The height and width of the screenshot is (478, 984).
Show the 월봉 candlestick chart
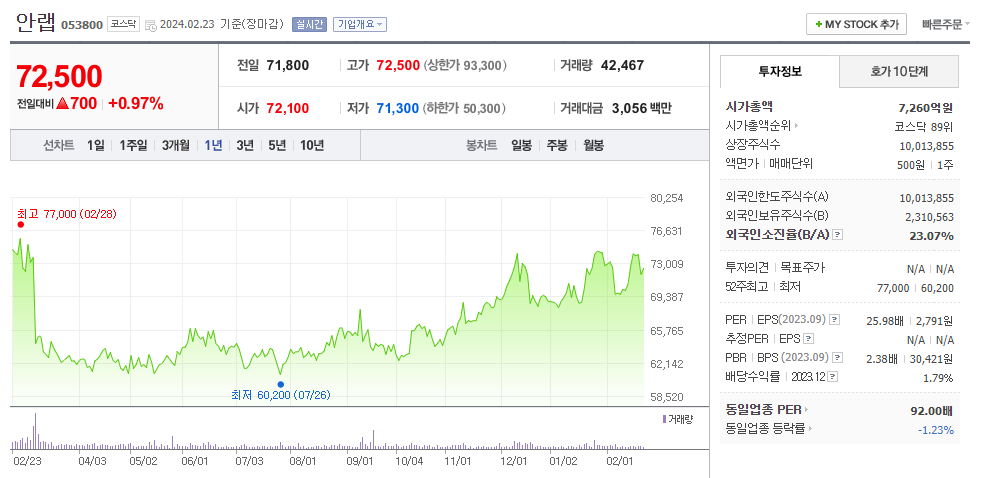593,146
